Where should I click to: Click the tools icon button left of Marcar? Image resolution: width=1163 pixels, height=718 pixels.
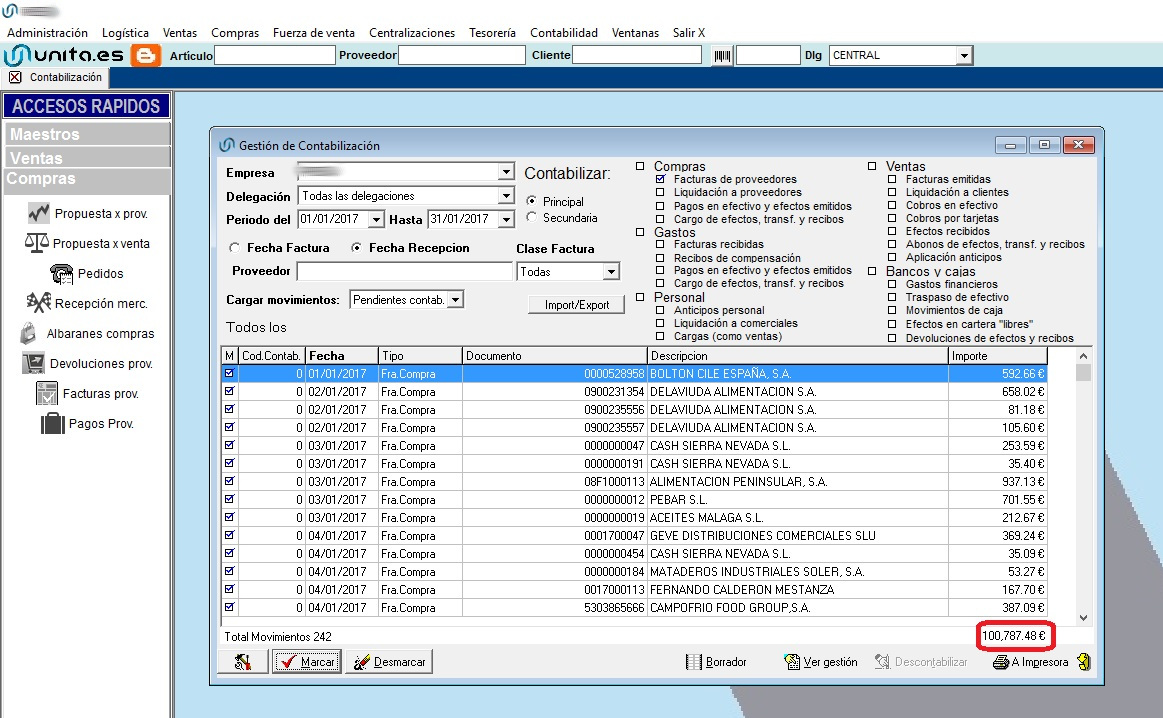coord(243,662)
